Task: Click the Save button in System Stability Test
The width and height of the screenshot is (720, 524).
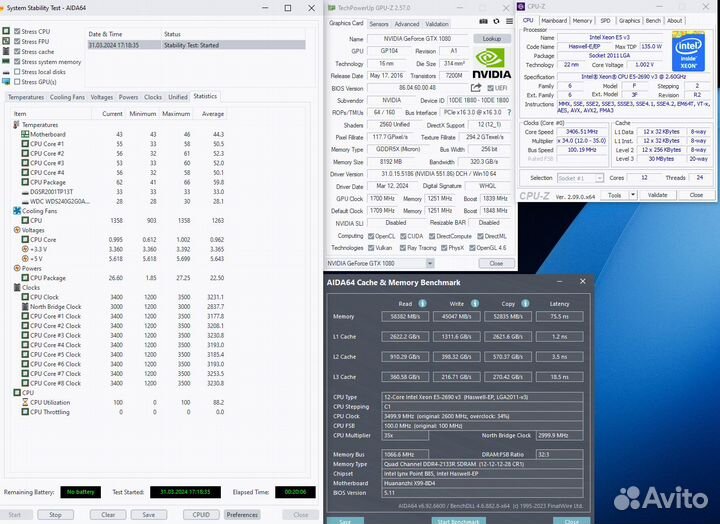Action: tap(148, 515)
